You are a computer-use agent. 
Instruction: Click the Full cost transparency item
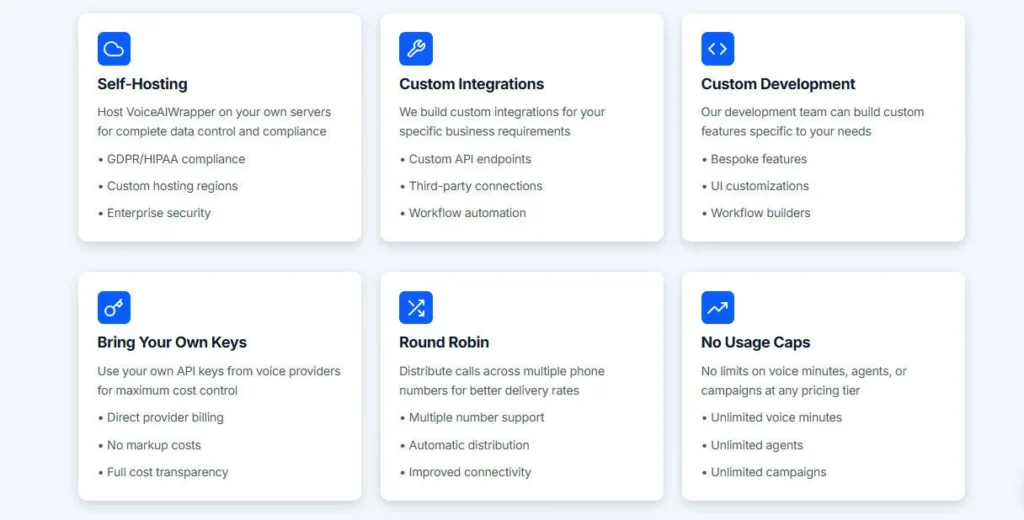click(x=167, y=472)
